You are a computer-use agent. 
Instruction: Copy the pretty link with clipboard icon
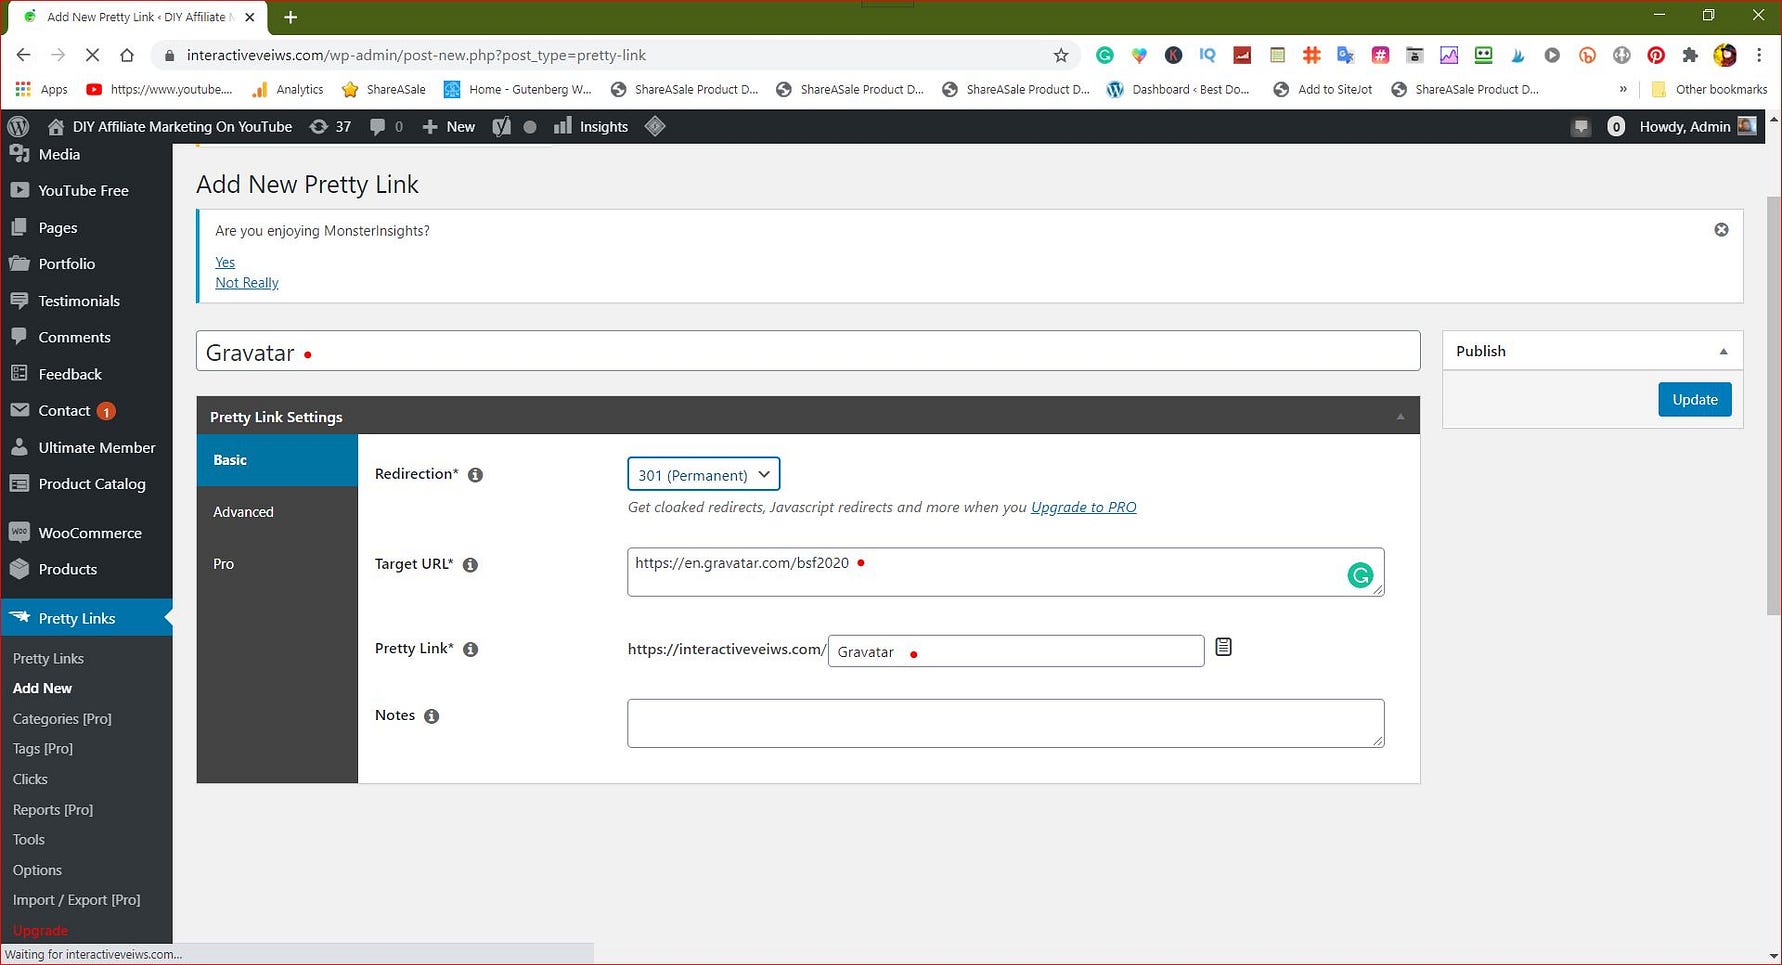(1223, 647)
